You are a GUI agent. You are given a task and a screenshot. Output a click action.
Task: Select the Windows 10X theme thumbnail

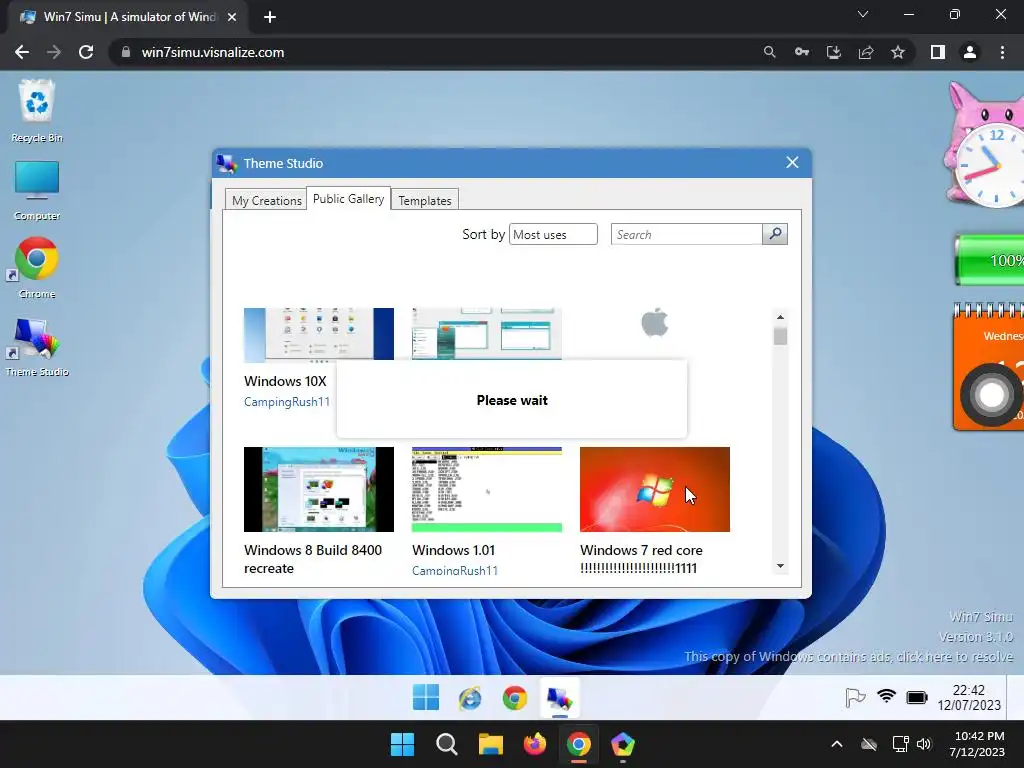point(319,334)
